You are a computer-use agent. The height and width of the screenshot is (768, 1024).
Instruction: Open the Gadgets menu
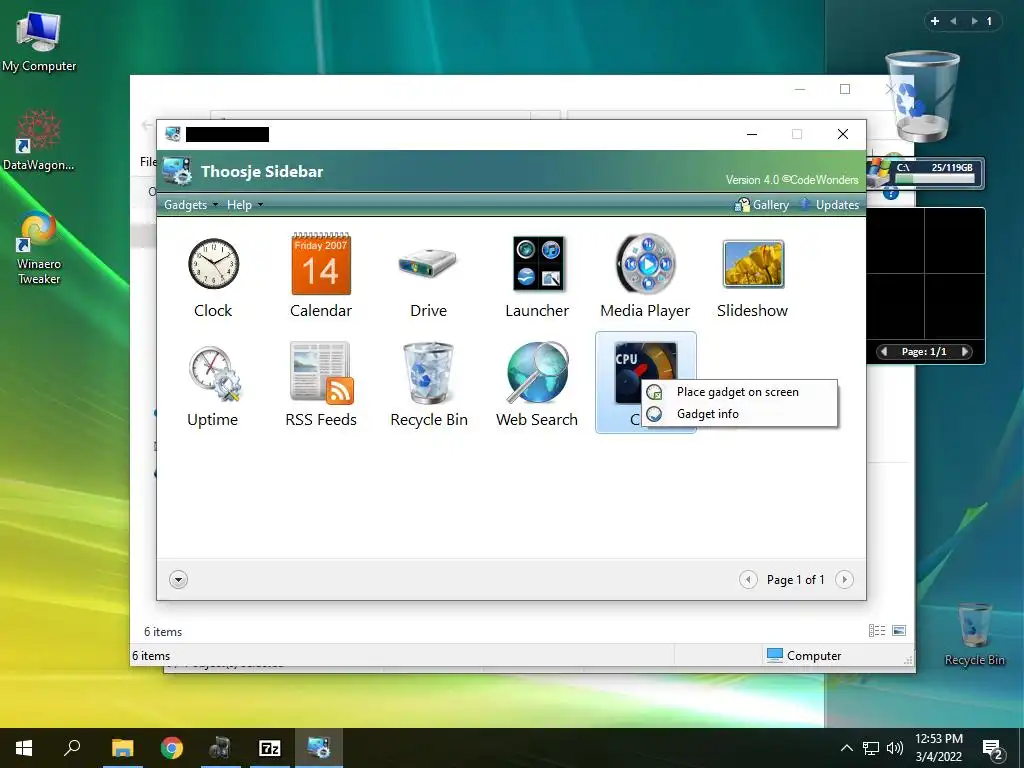[191, 205]
